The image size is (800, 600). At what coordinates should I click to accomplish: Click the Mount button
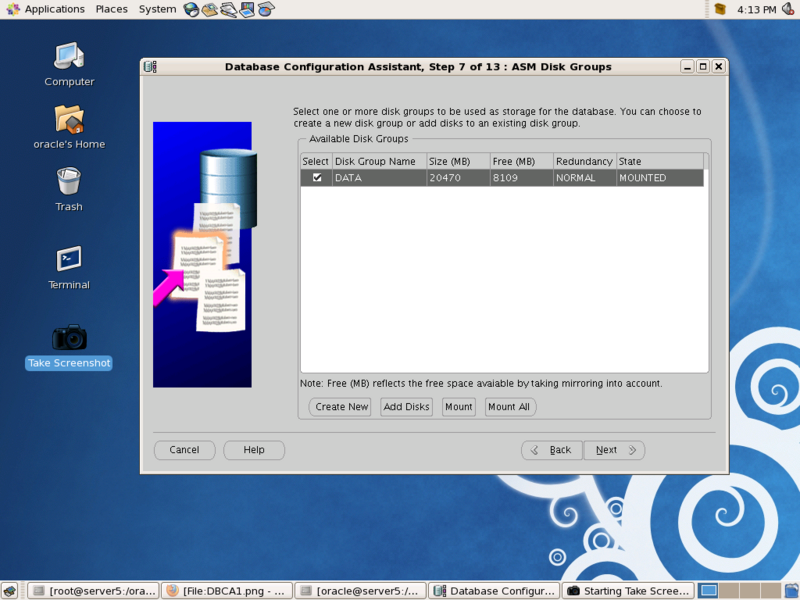pyautogui.click(x=459, y=407)
